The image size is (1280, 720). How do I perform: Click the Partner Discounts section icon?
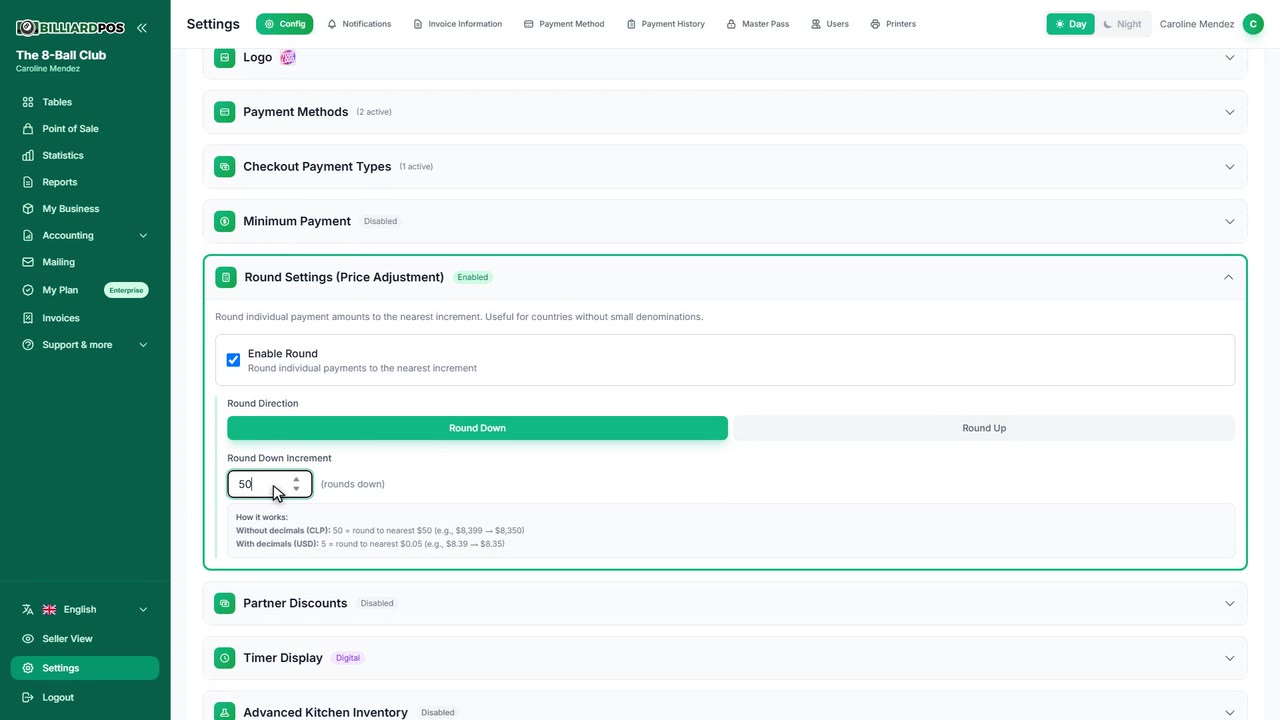coord(225,604)
